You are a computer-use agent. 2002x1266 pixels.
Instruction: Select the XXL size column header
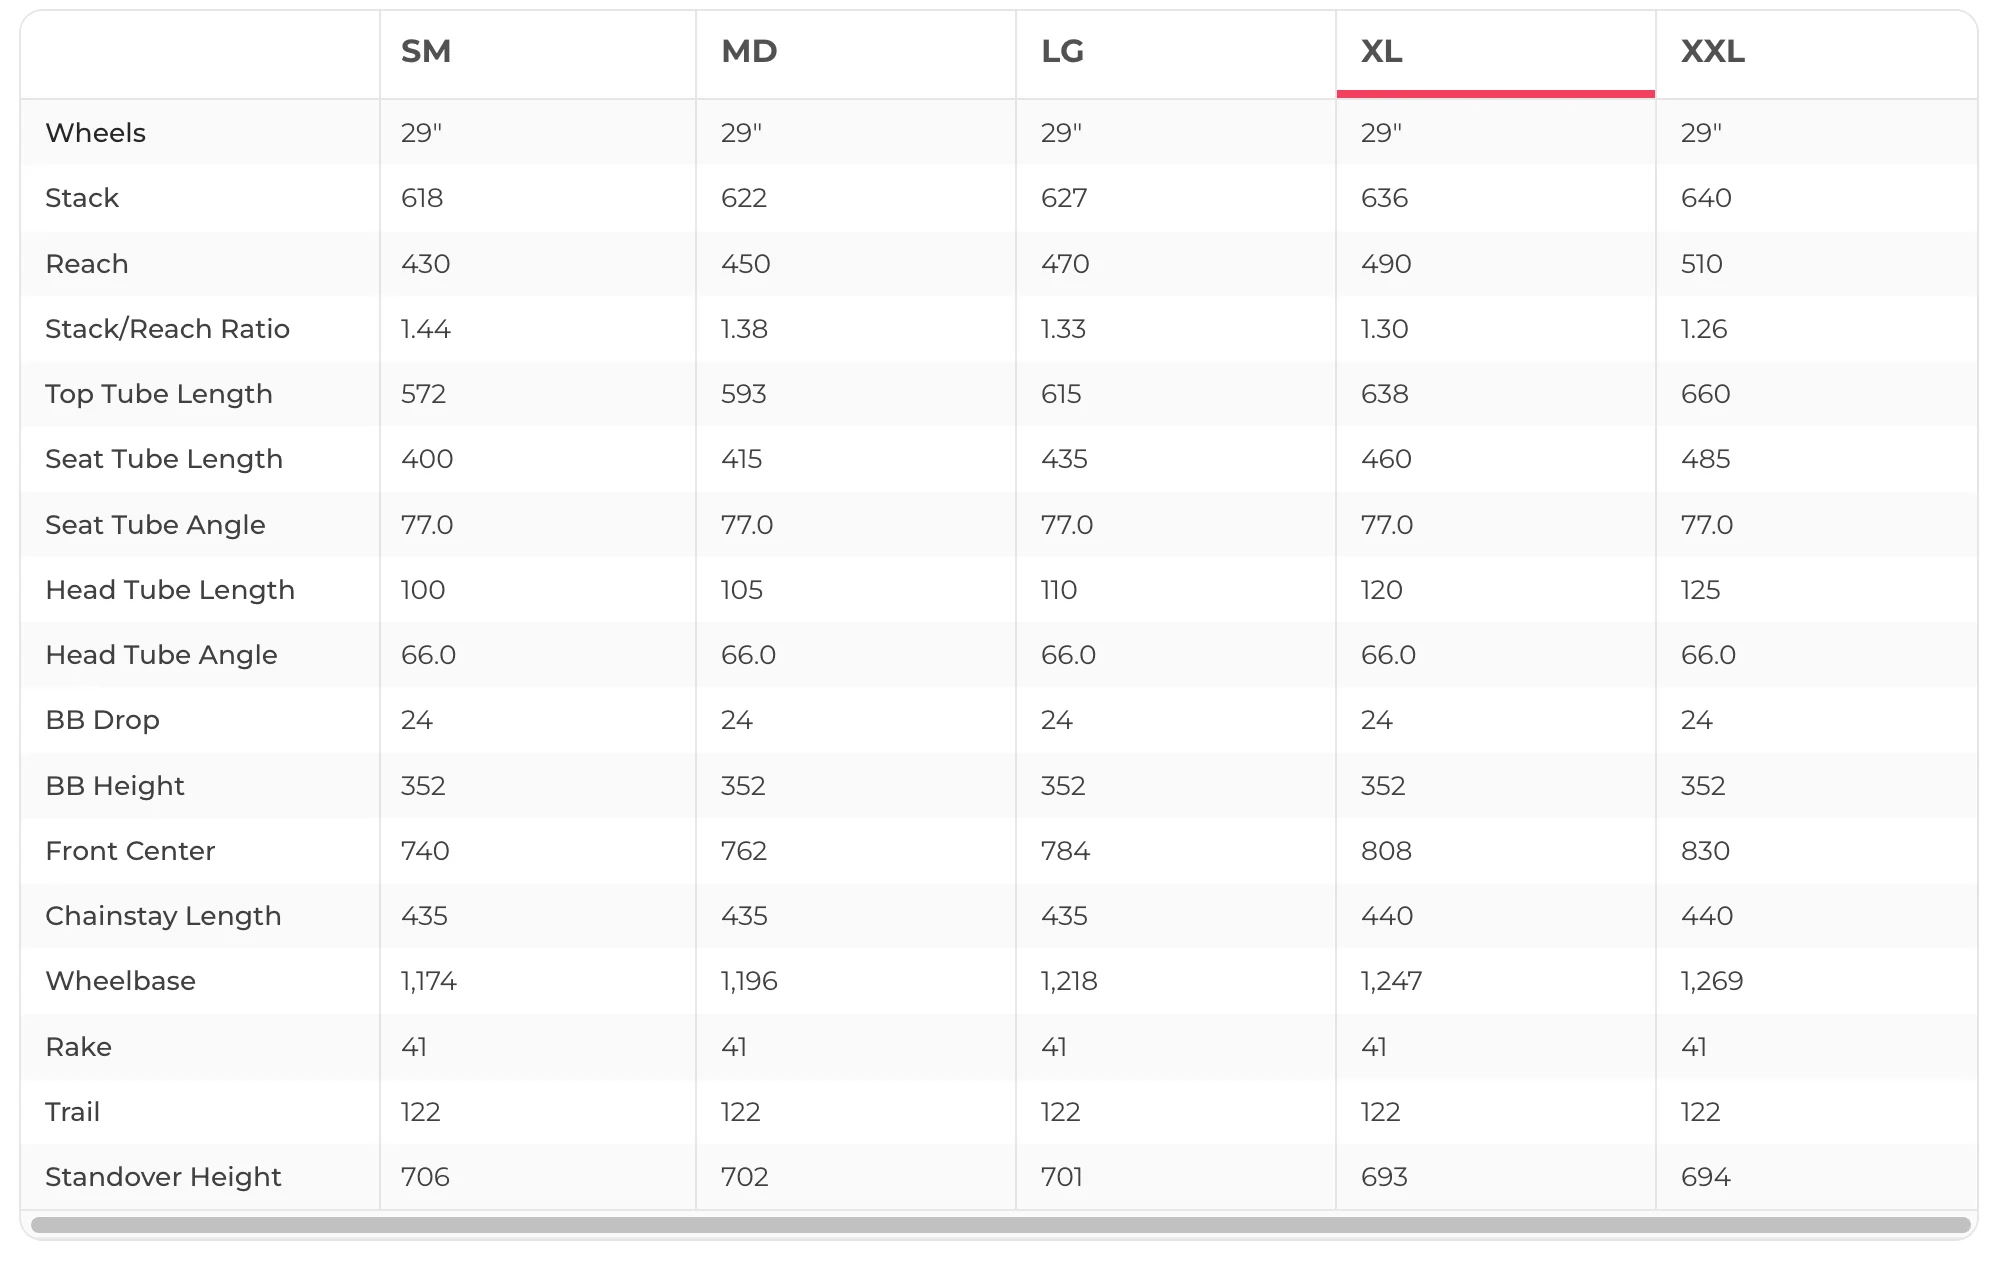point(1713,51)
